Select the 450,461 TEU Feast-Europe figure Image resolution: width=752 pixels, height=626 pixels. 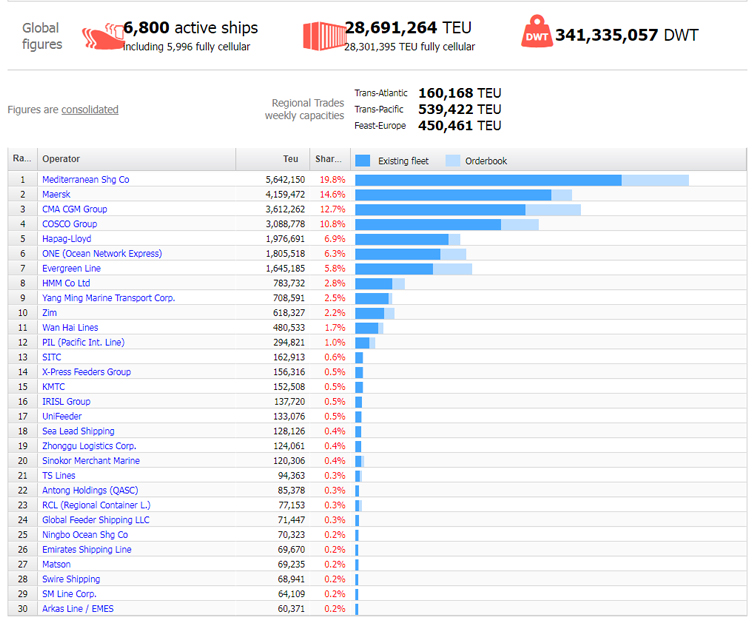point(459,126)
